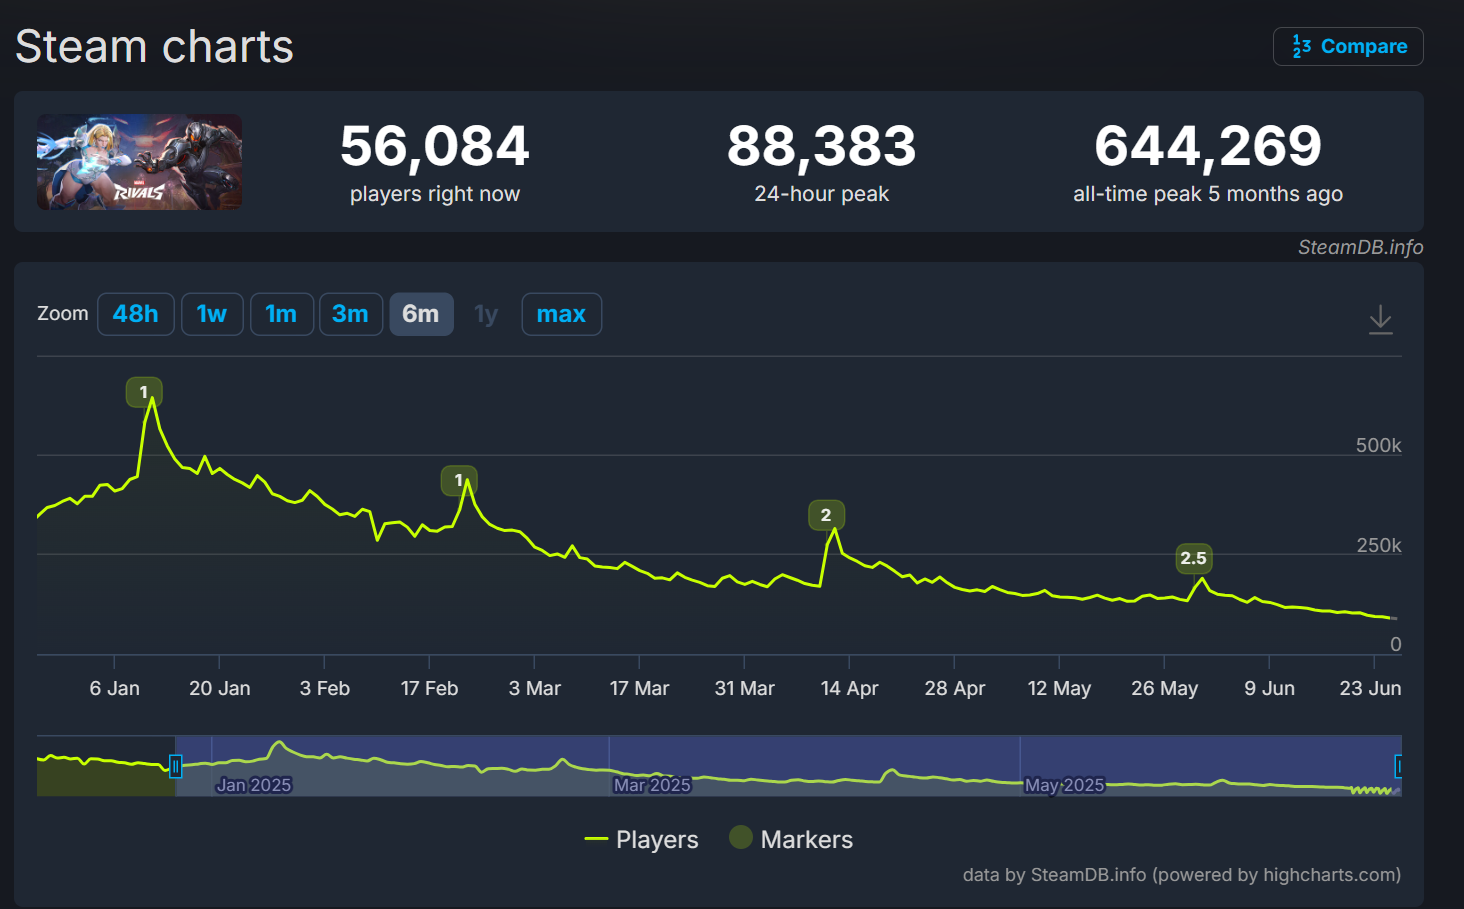
Task: Click the marker 1 flag near 6 Jan
Action: pyautogui.click(x=144, y=392)
